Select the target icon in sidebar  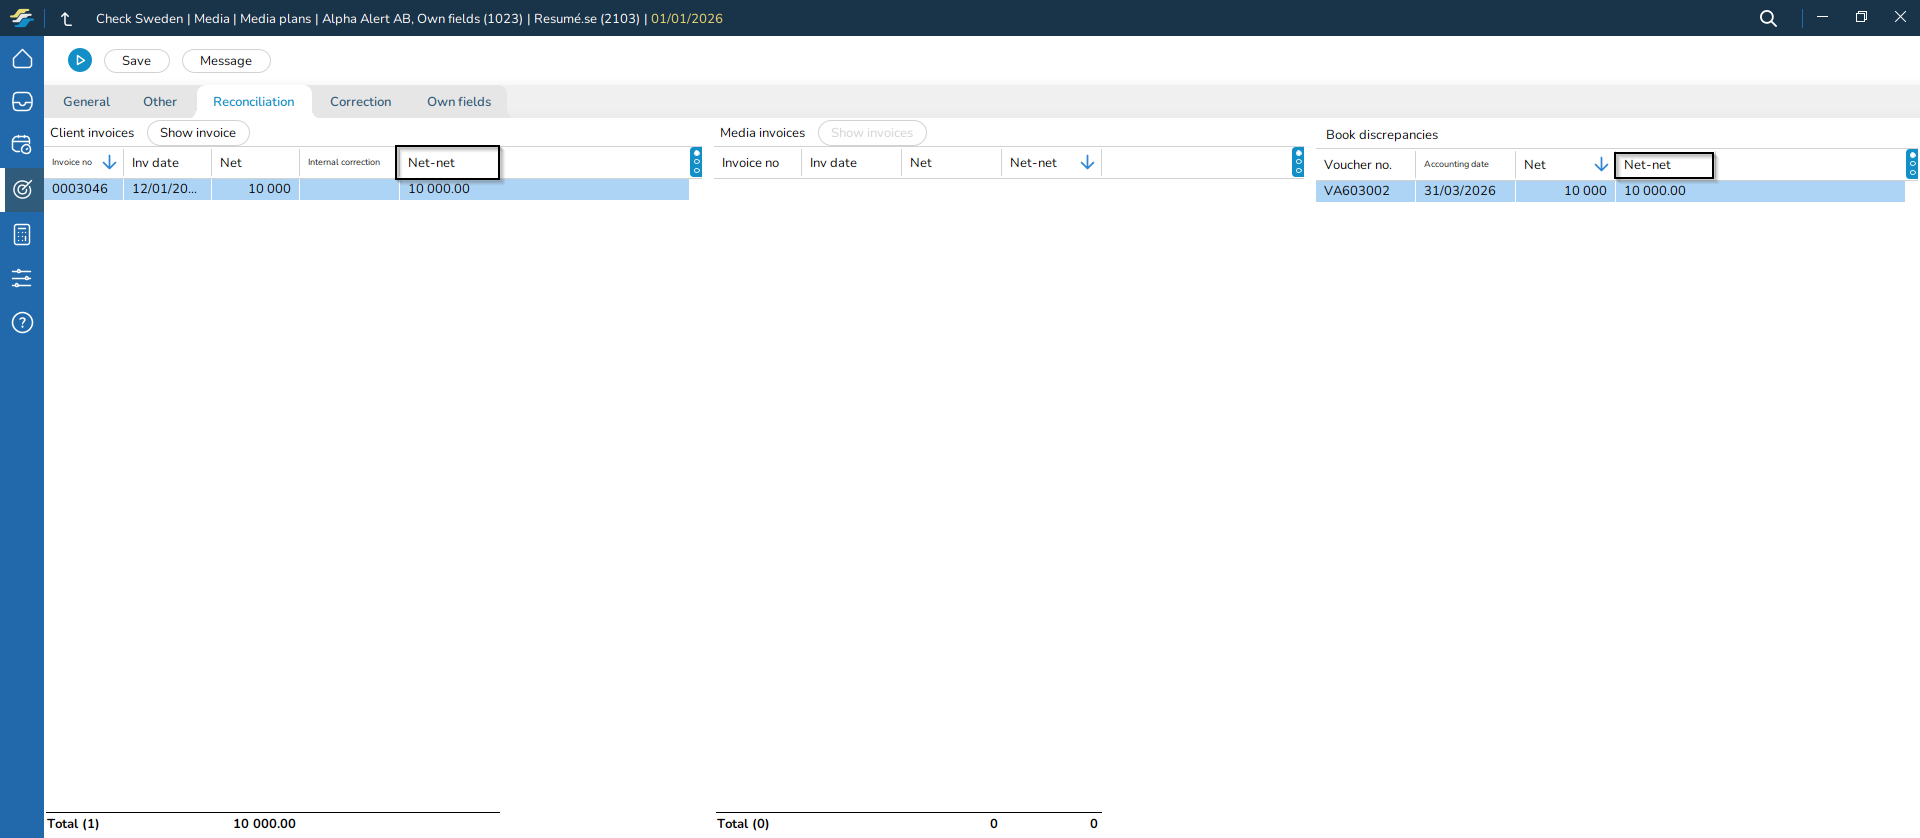click(x=22, y=189)
